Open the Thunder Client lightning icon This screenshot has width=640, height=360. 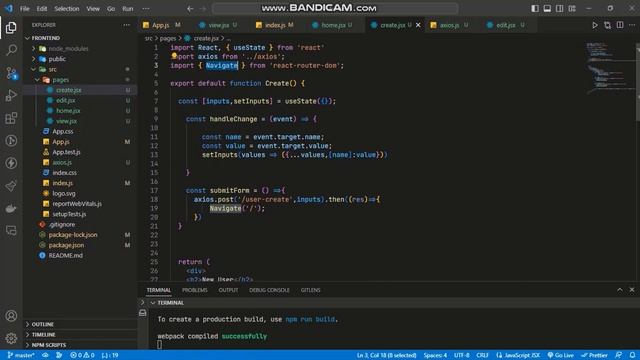[11, 163]
